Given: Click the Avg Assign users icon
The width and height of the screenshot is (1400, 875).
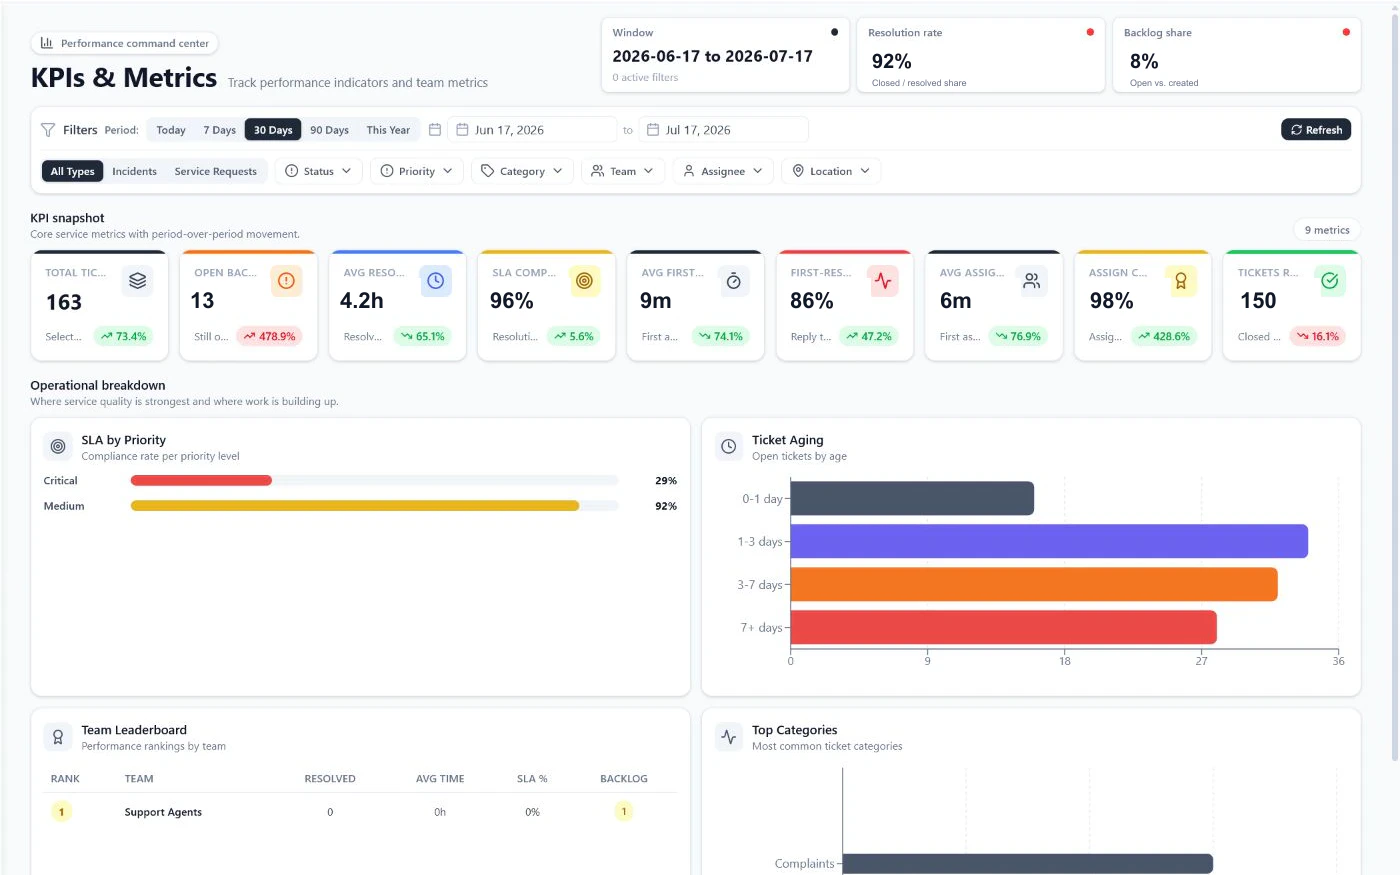Looking at the screenshot, I should [x=1031, y=281].
